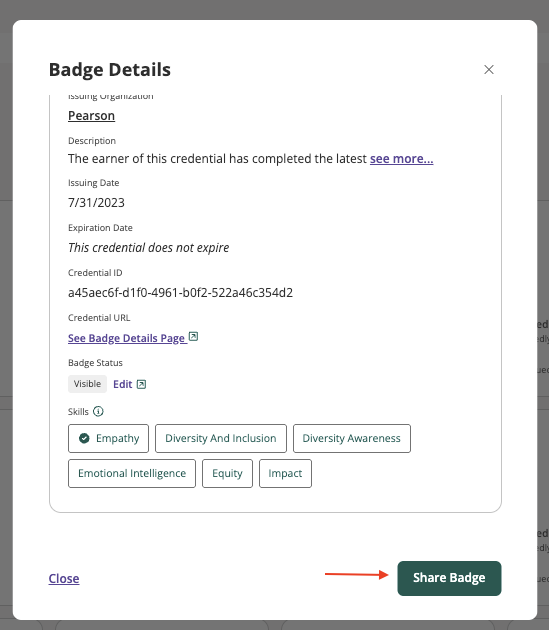Click description text 'The earner of this credential'
The image size is (549, 630).
[x=147, y=159]
